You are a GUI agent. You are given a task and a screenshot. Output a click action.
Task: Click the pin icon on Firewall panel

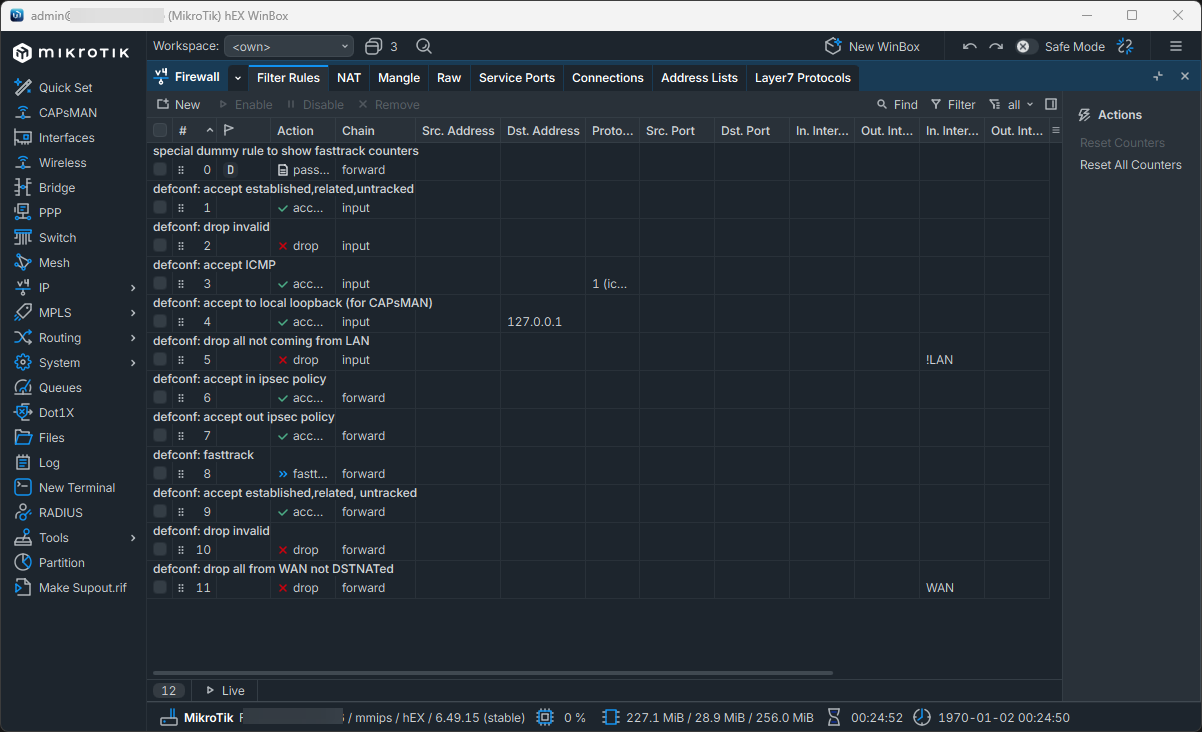[x=1158, y=77]
